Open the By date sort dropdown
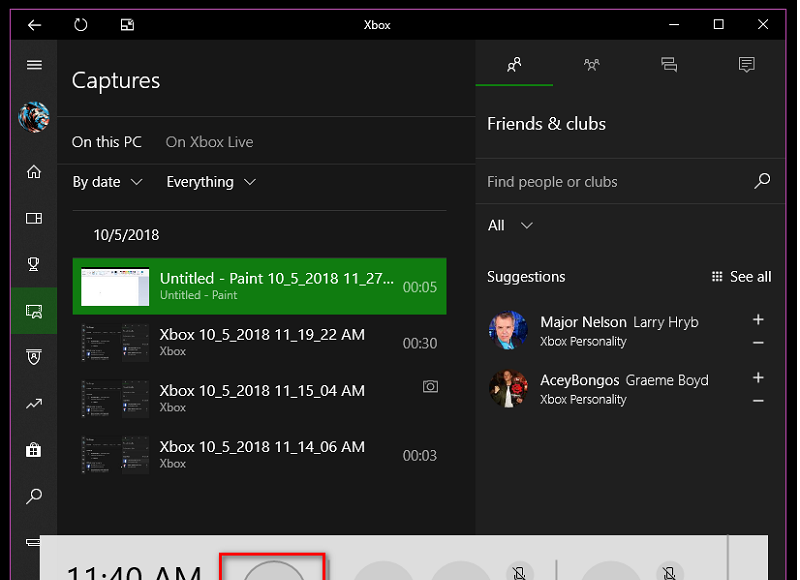This screenshot has width=800, height=580. click(108, 182)
